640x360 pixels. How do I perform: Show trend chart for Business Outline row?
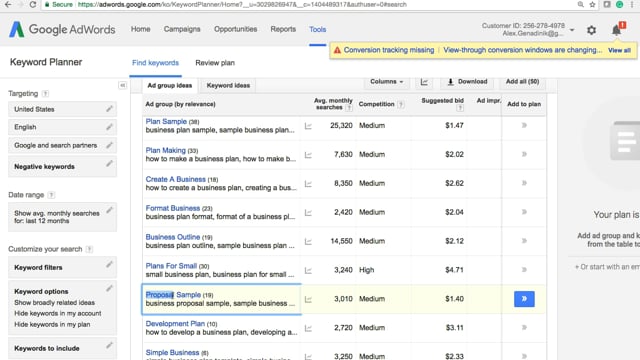[x=308, y=242]
